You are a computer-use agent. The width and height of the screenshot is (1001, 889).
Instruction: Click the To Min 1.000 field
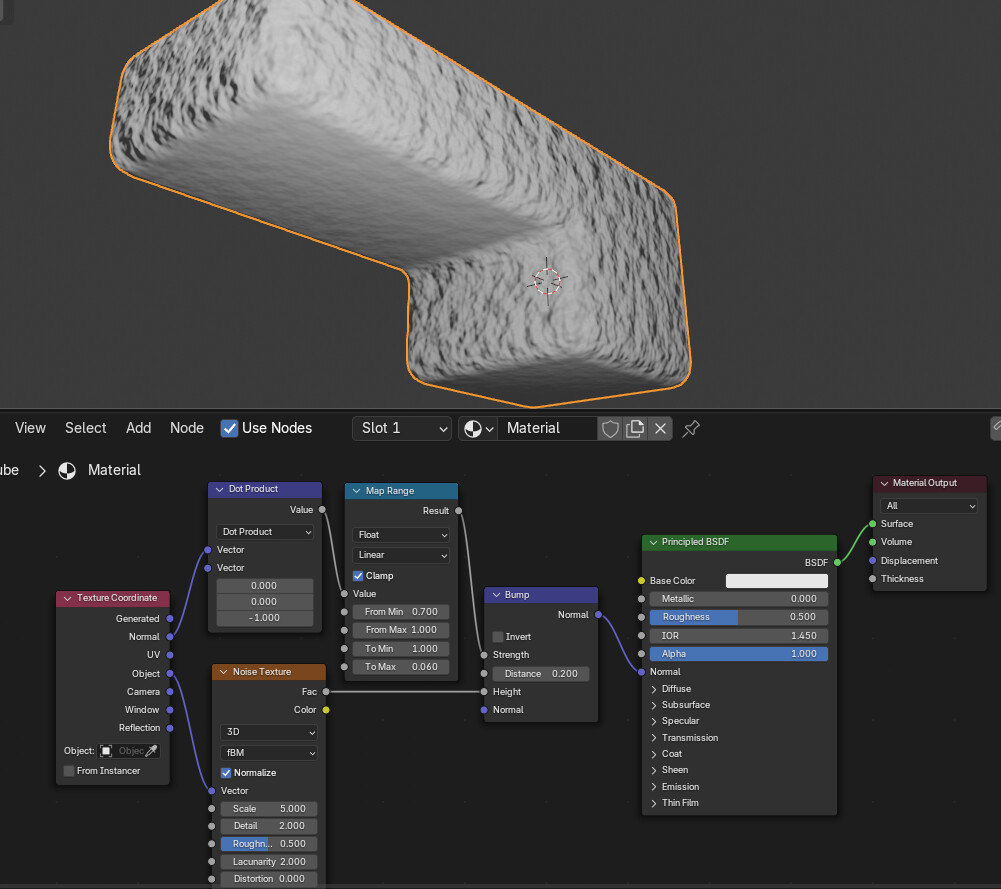[401, 649]
